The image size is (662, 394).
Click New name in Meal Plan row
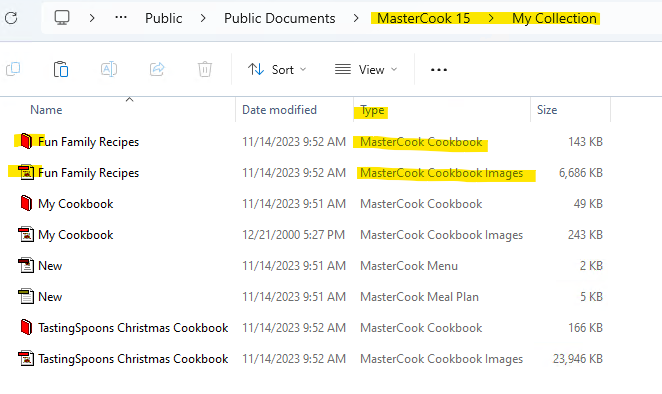(x=50, y=297)
